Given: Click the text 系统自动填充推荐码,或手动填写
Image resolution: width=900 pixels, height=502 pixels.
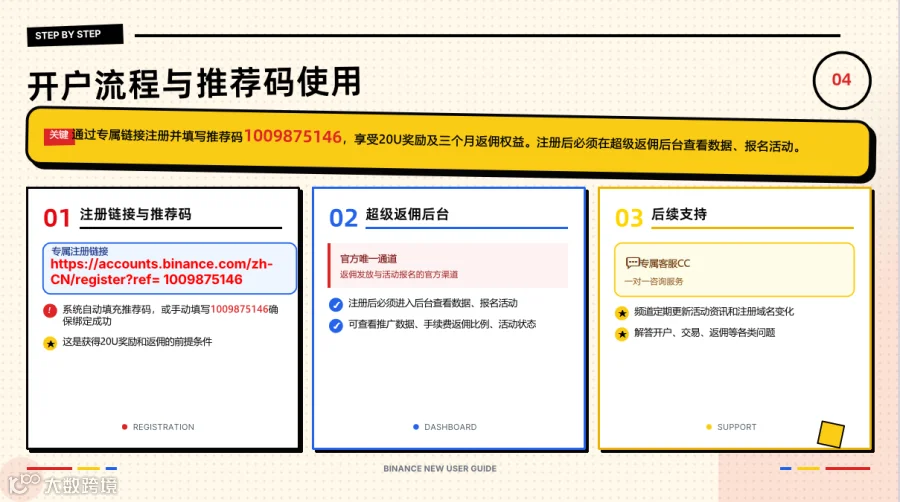Looking at the screenshot, I should (x=136, y=309).
